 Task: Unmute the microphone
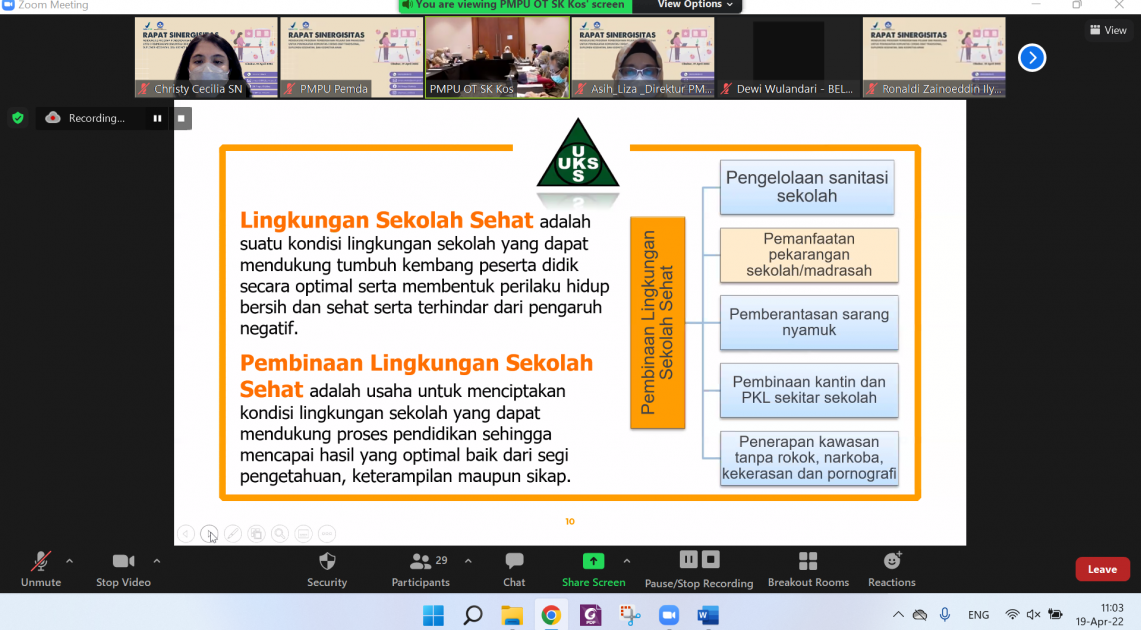click(x=41, y=568)
